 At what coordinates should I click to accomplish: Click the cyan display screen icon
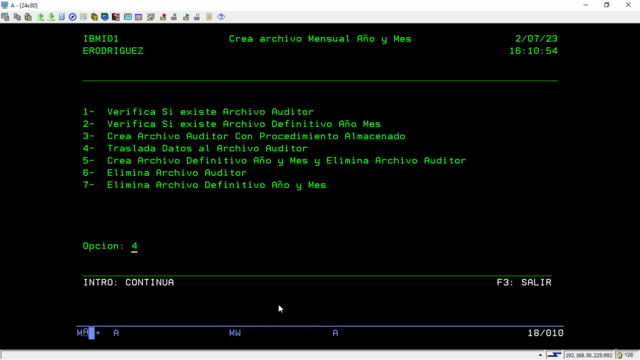click(x=128, y=17)
